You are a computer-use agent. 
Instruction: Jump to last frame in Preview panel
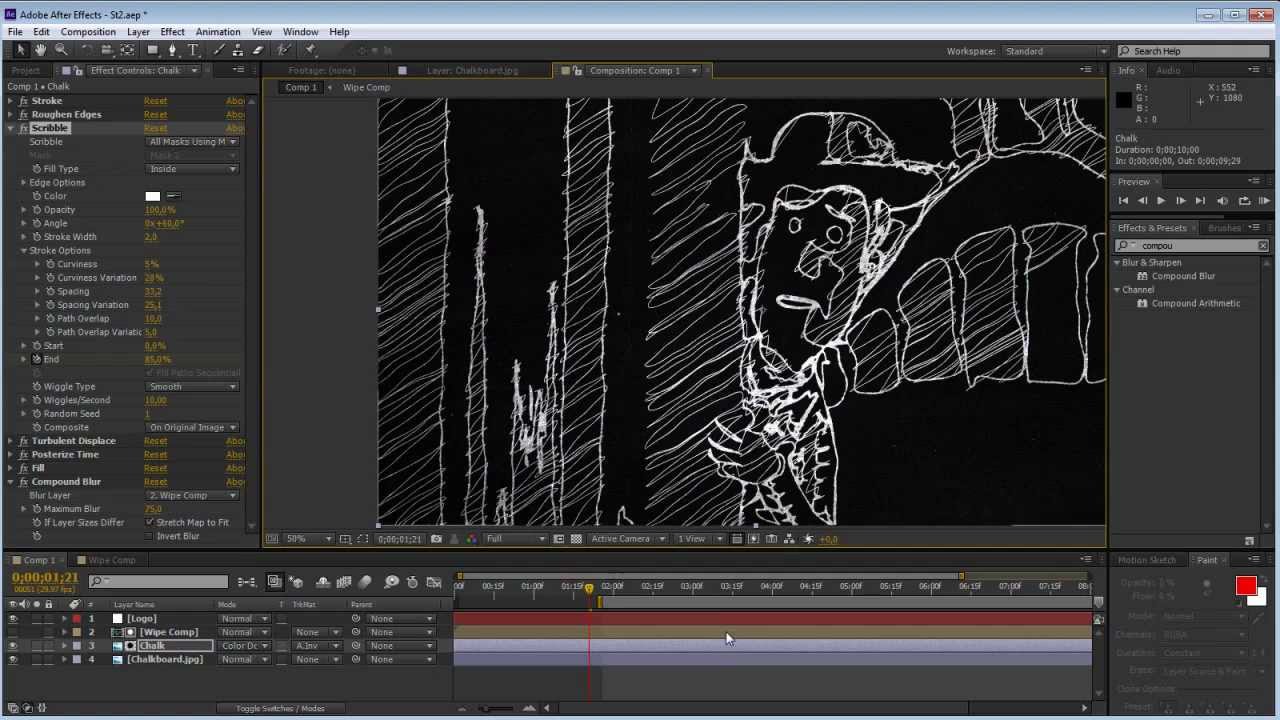pyautogui.click(x=1200, y=201)
